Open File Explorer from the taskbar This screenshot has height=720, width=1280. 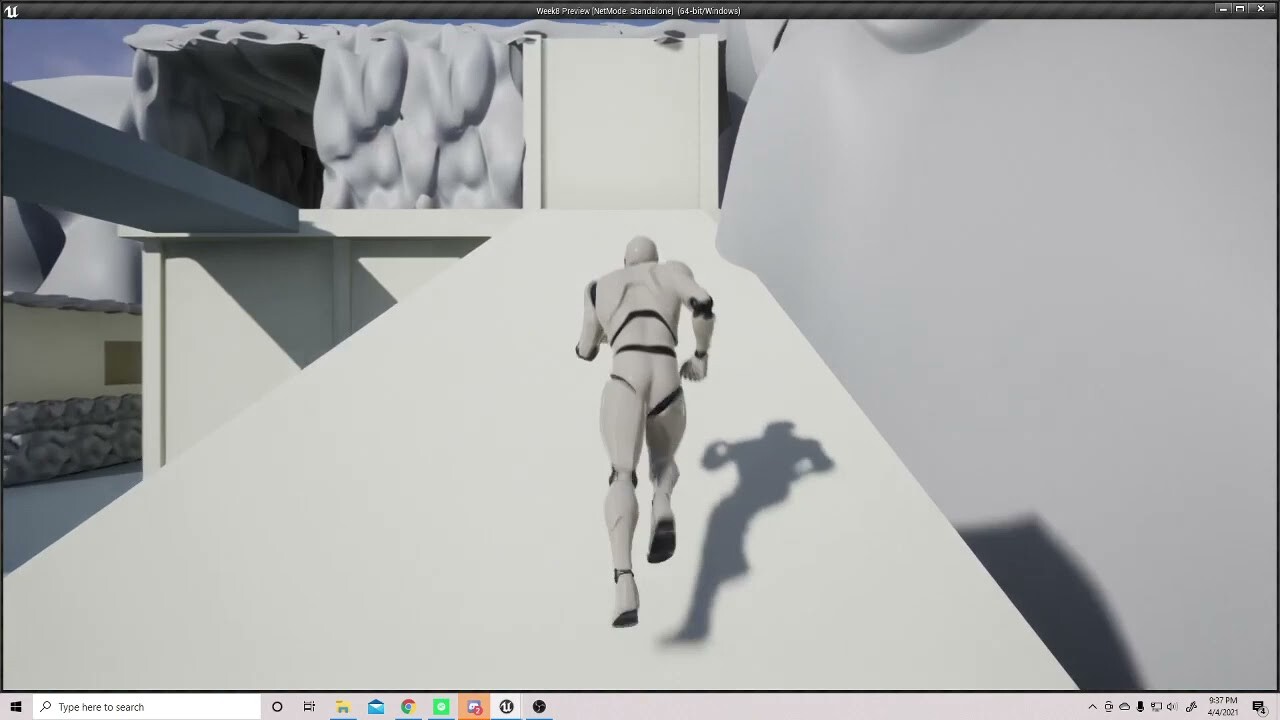point(342,707)
